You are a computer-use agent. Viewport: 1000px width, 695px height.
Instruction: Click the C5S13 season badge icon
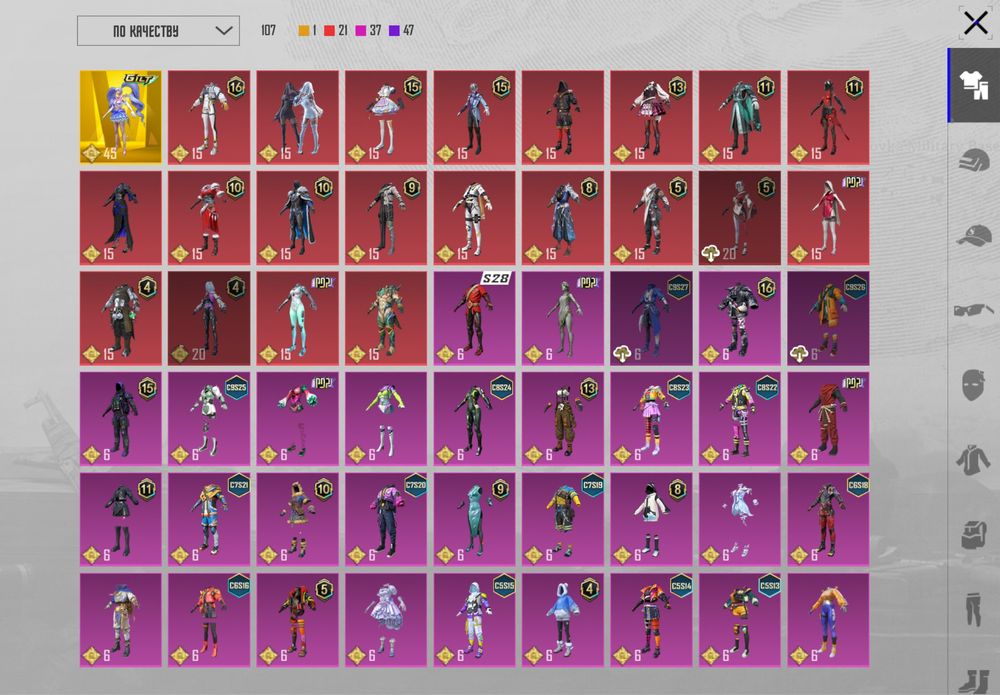768,586
